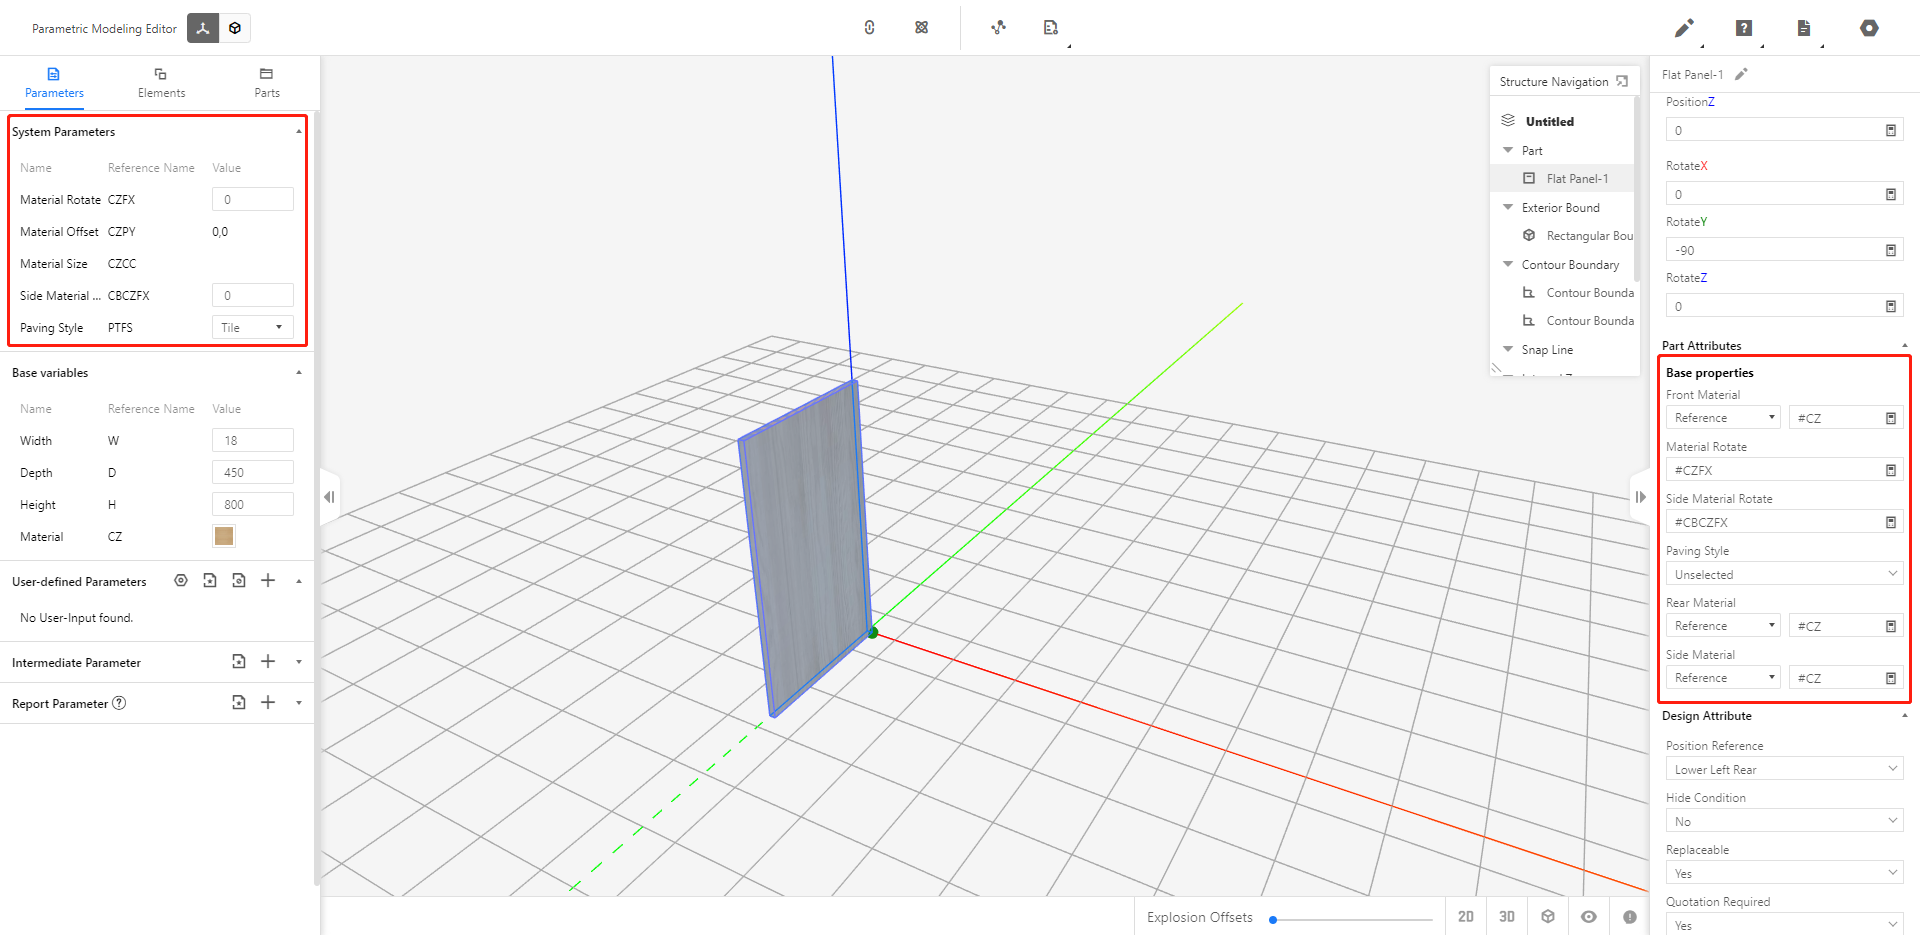1920x935 pixels.
Task: Click the warning exclamation icon in bottom bar
Action: [1630, 916]
